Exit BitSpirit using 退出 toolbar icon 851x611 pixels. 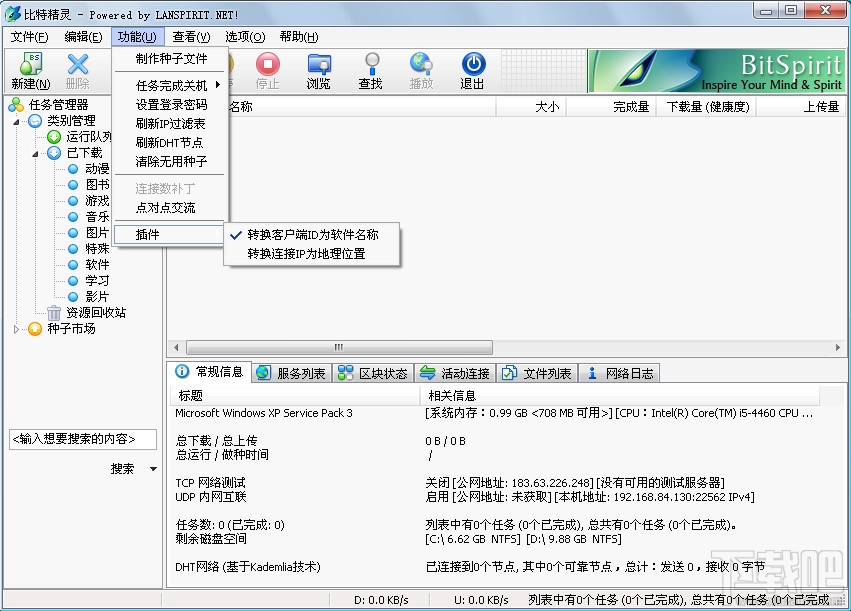pyautogui.click(x=471, y=72)
